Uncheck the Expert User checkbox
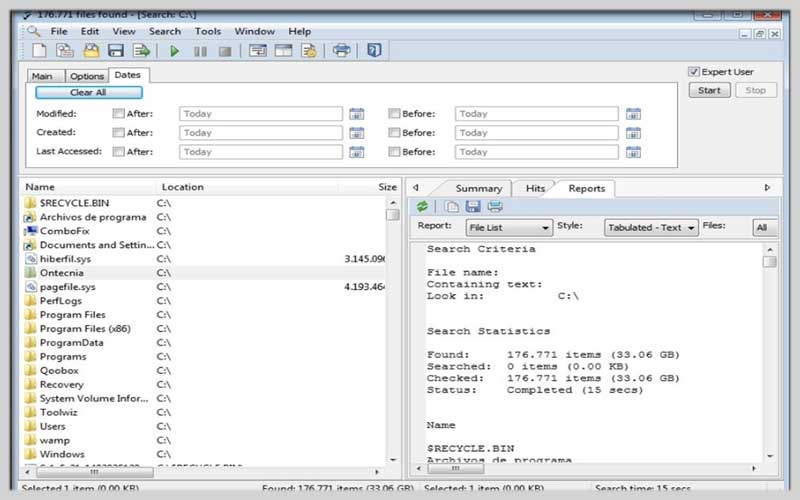This screenshot has width=800, height=500. (x=693, y=71)
